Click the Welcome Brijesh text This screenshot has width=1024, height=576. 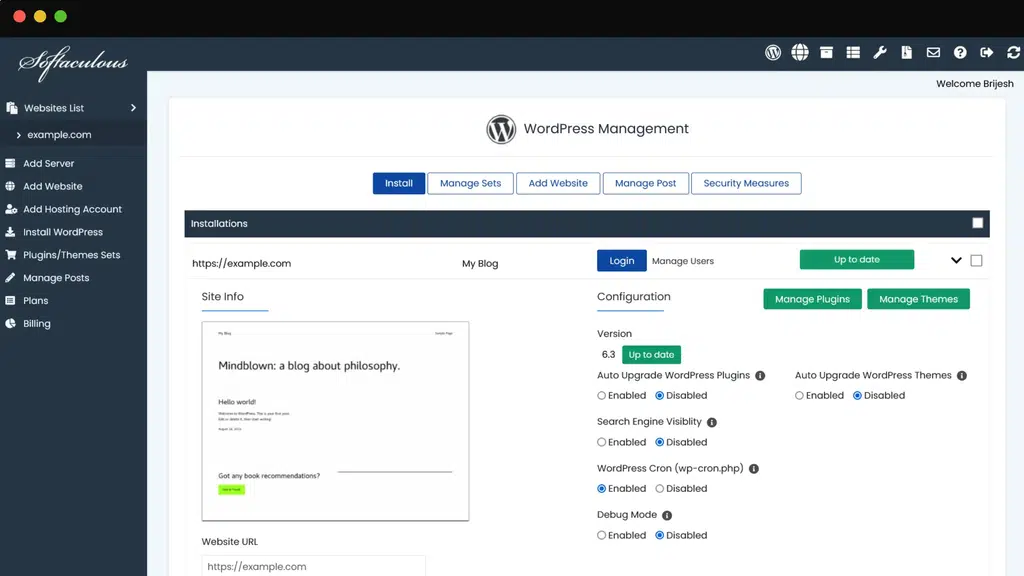coord(974,84)
